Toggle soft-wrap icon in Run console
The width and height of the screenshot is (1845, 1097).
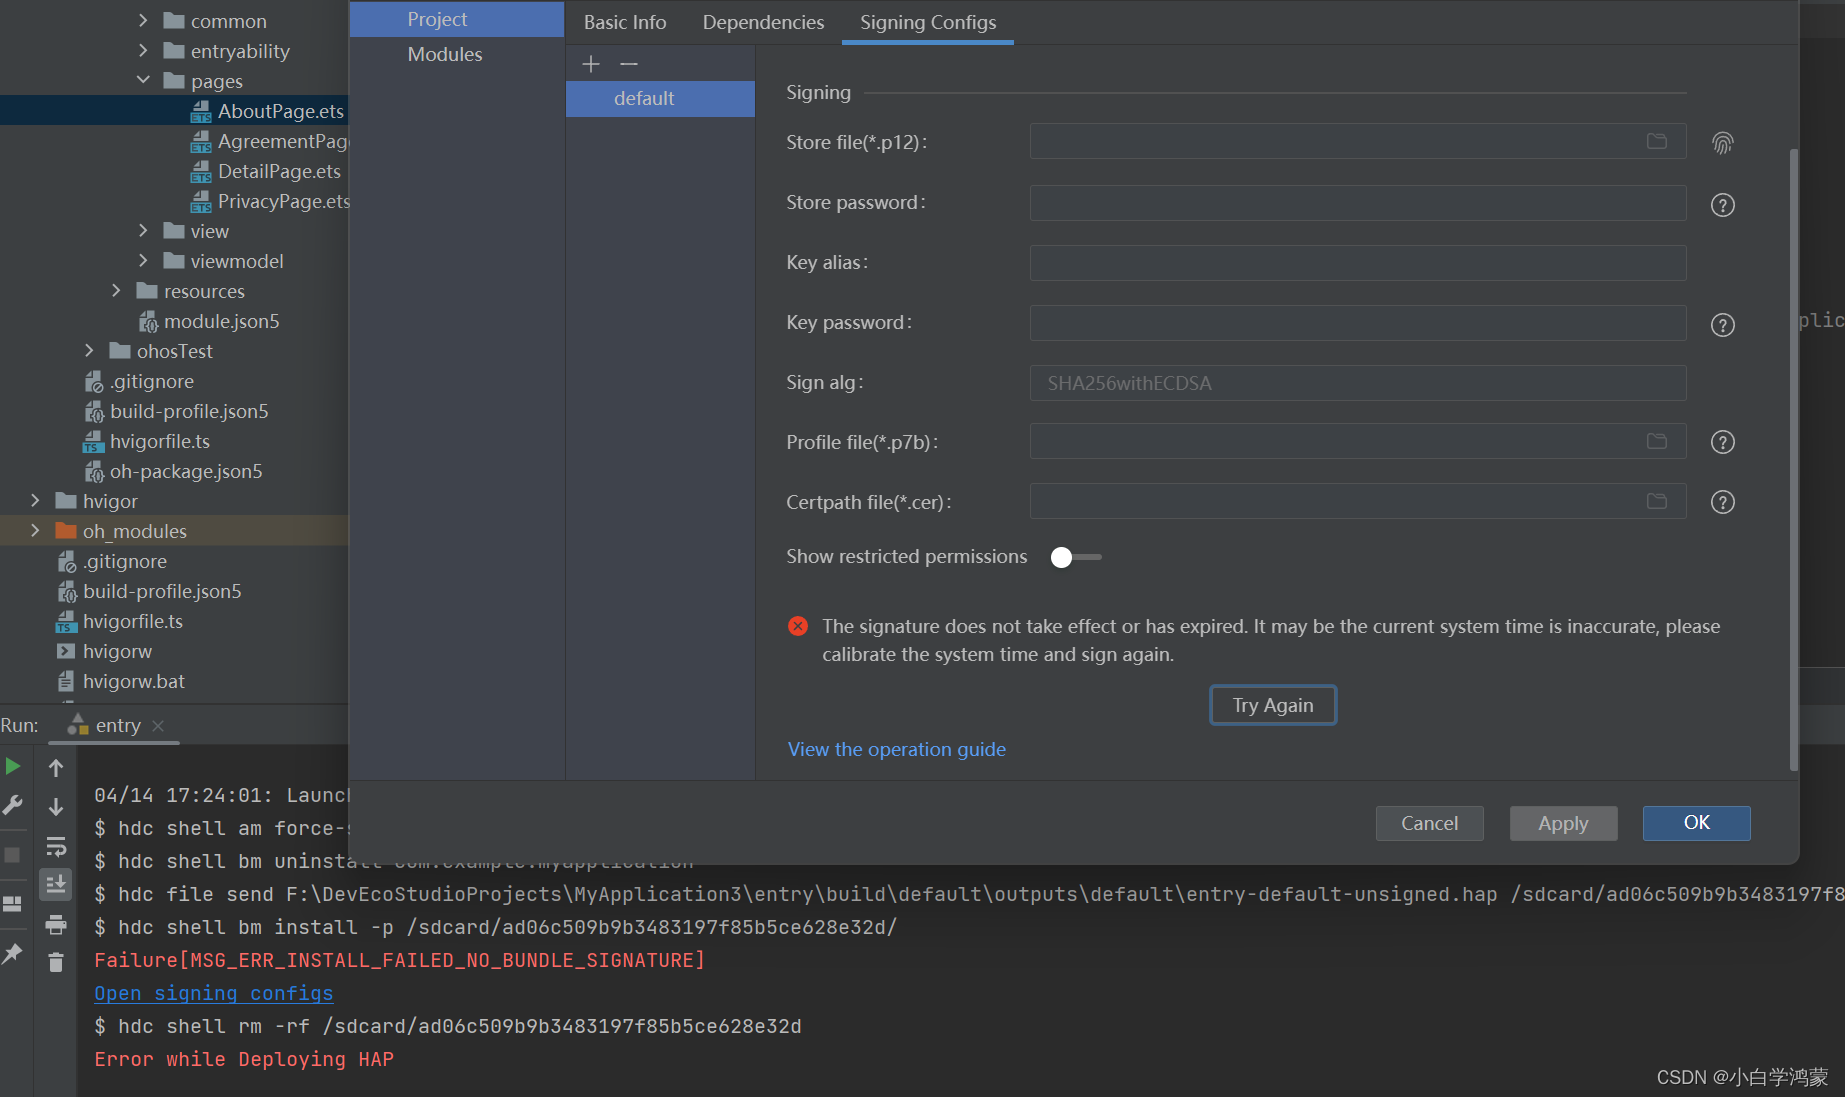click(x=56, y=847)
